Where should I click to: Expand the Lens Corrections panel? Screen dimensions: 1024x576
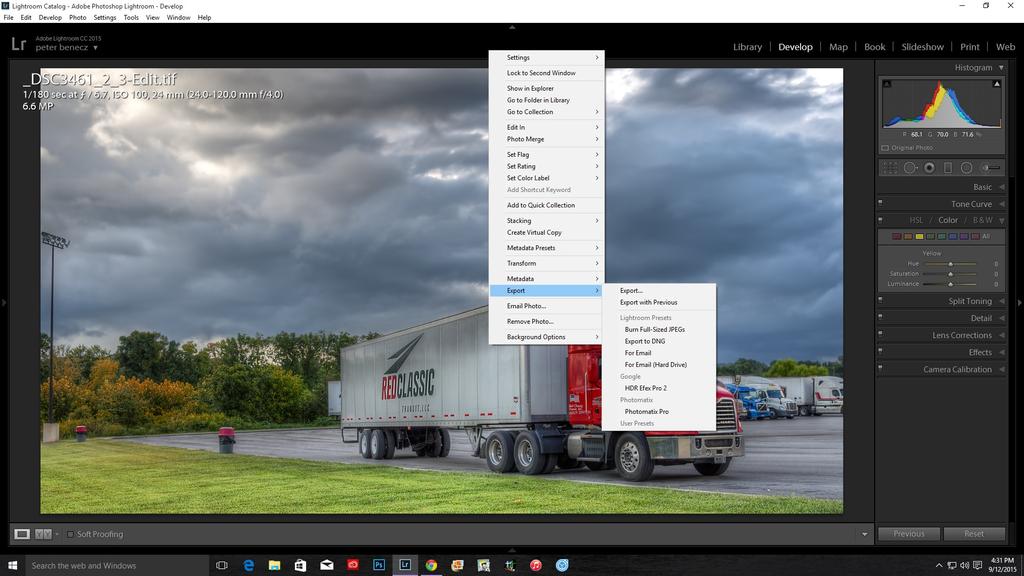tap(961, 335)
